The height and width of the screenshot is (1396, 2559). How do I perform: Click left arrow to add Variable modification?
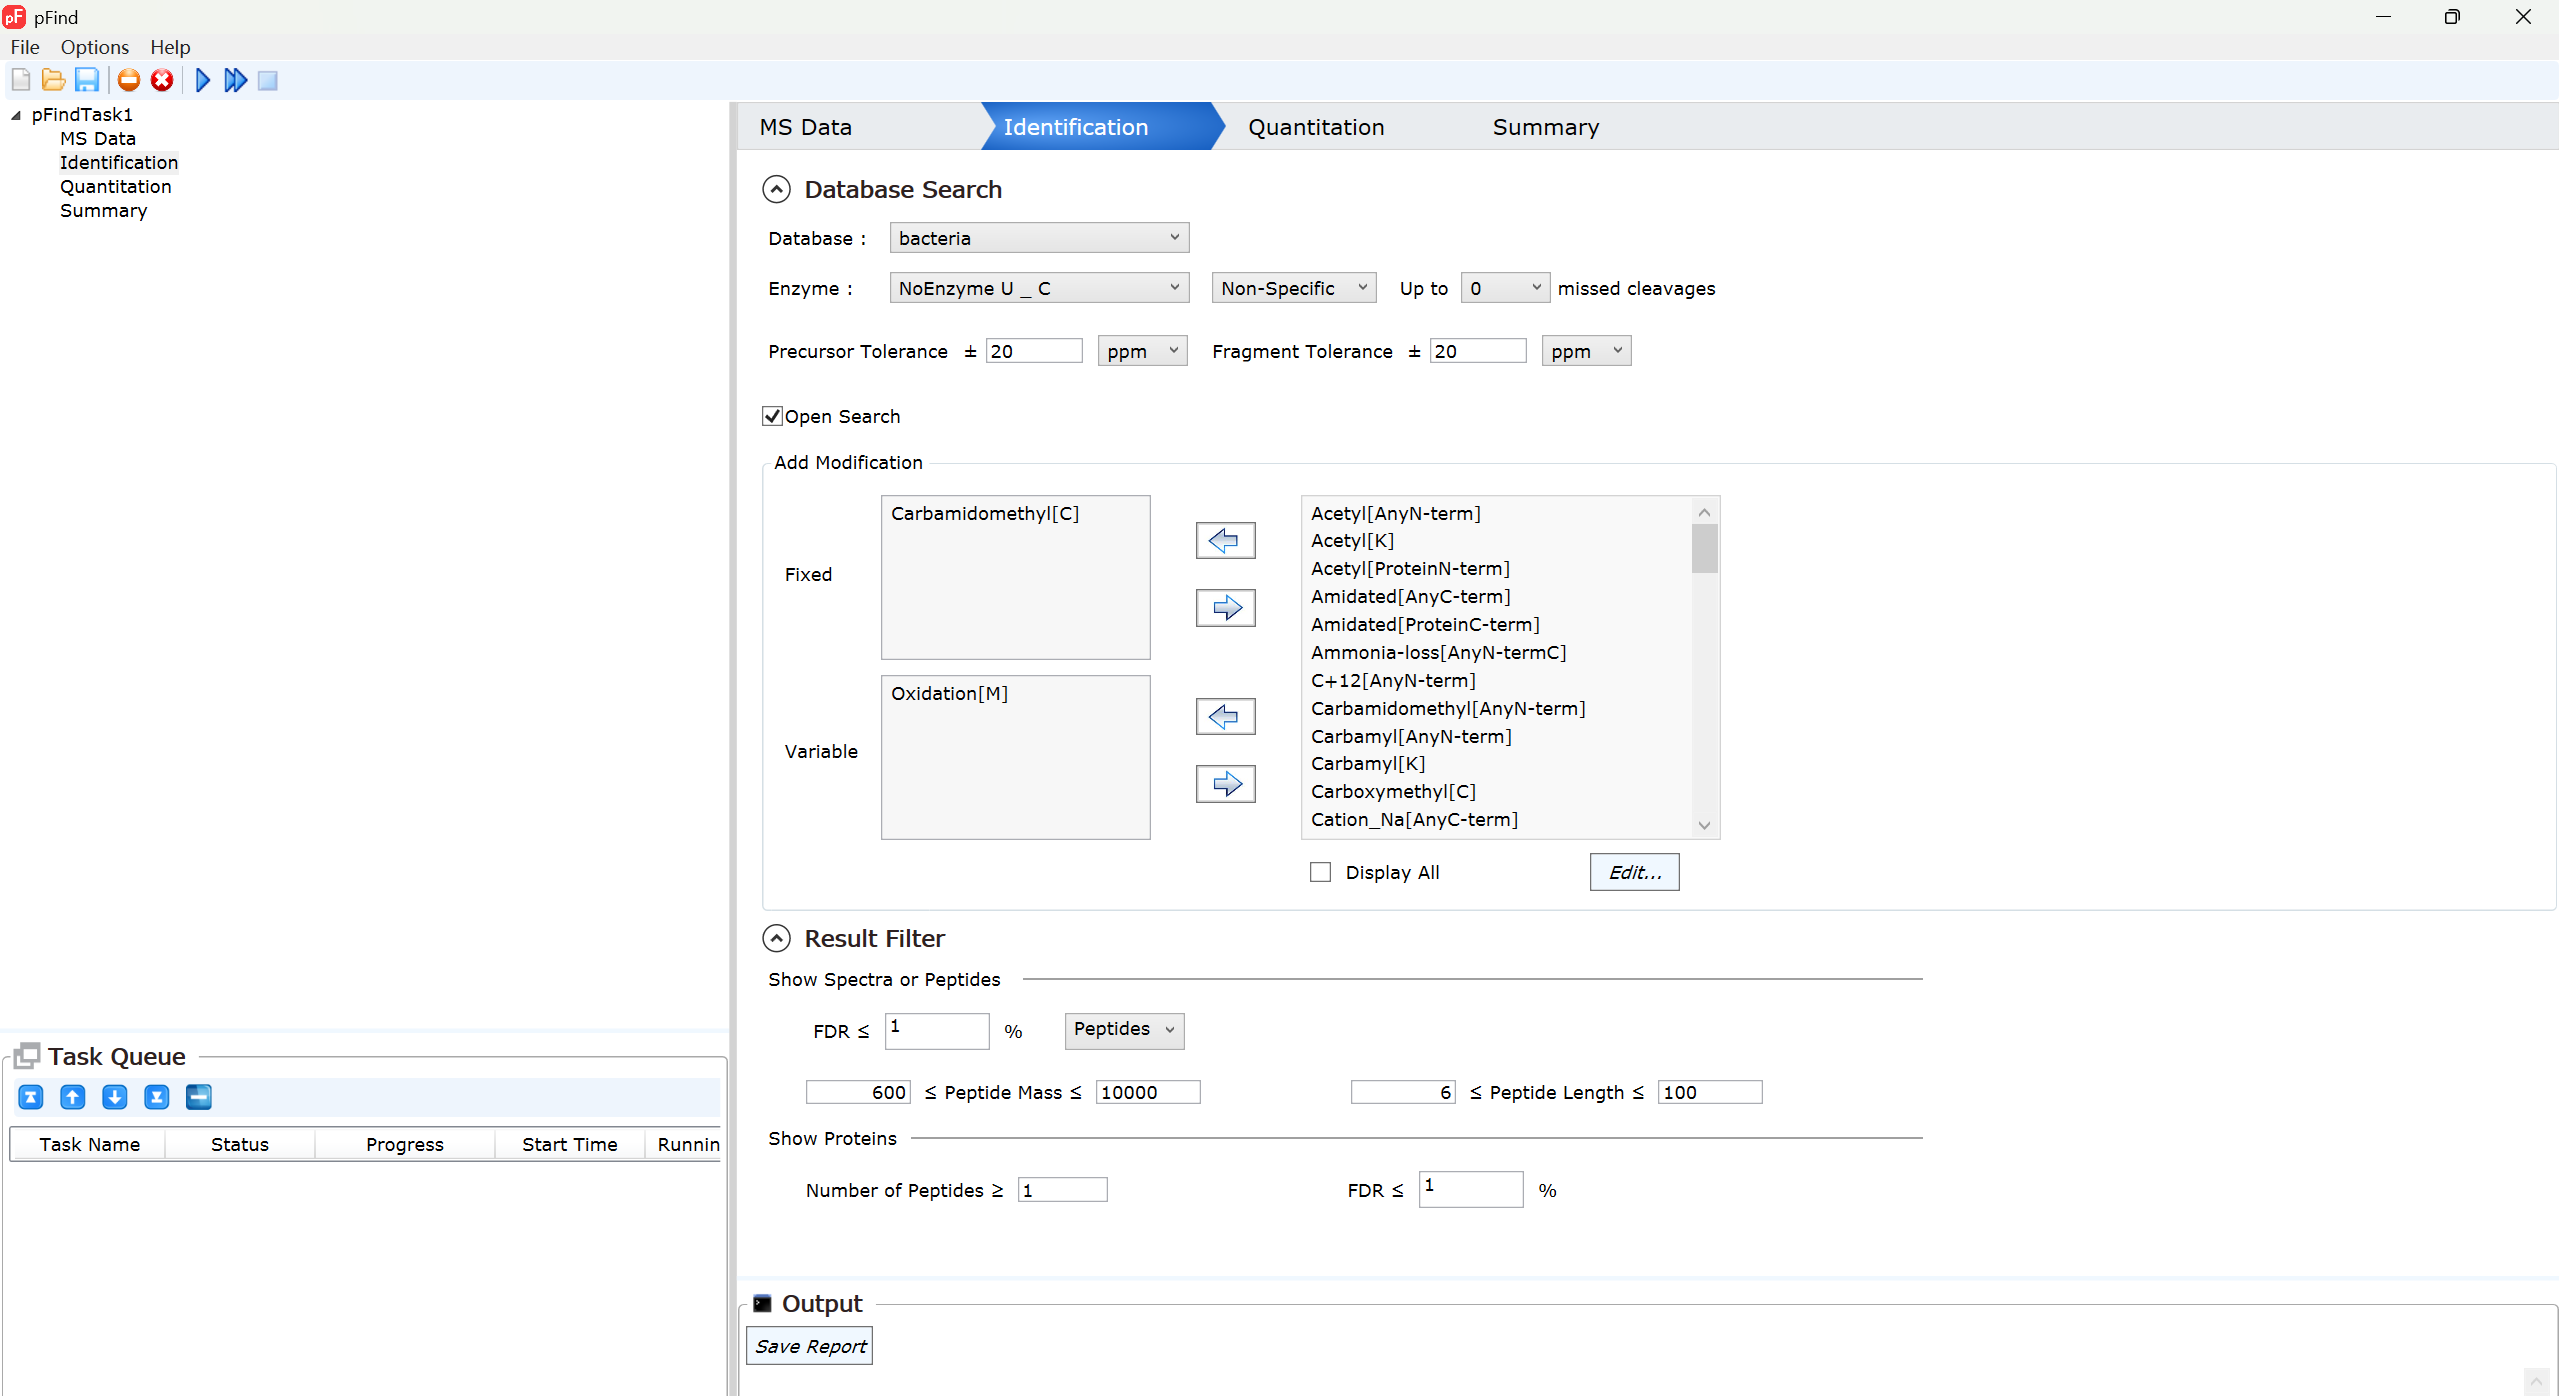pos(1225,717)
